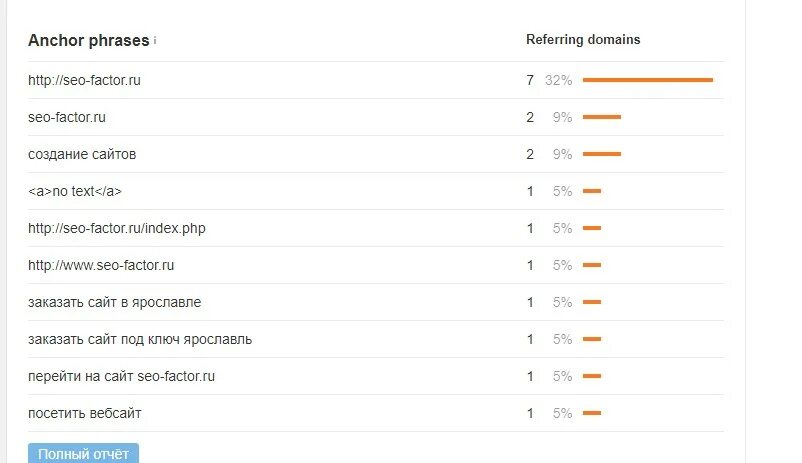
Task: Click the 5% bar for посетить вебсайт
Action: click(x=592, y=413)
